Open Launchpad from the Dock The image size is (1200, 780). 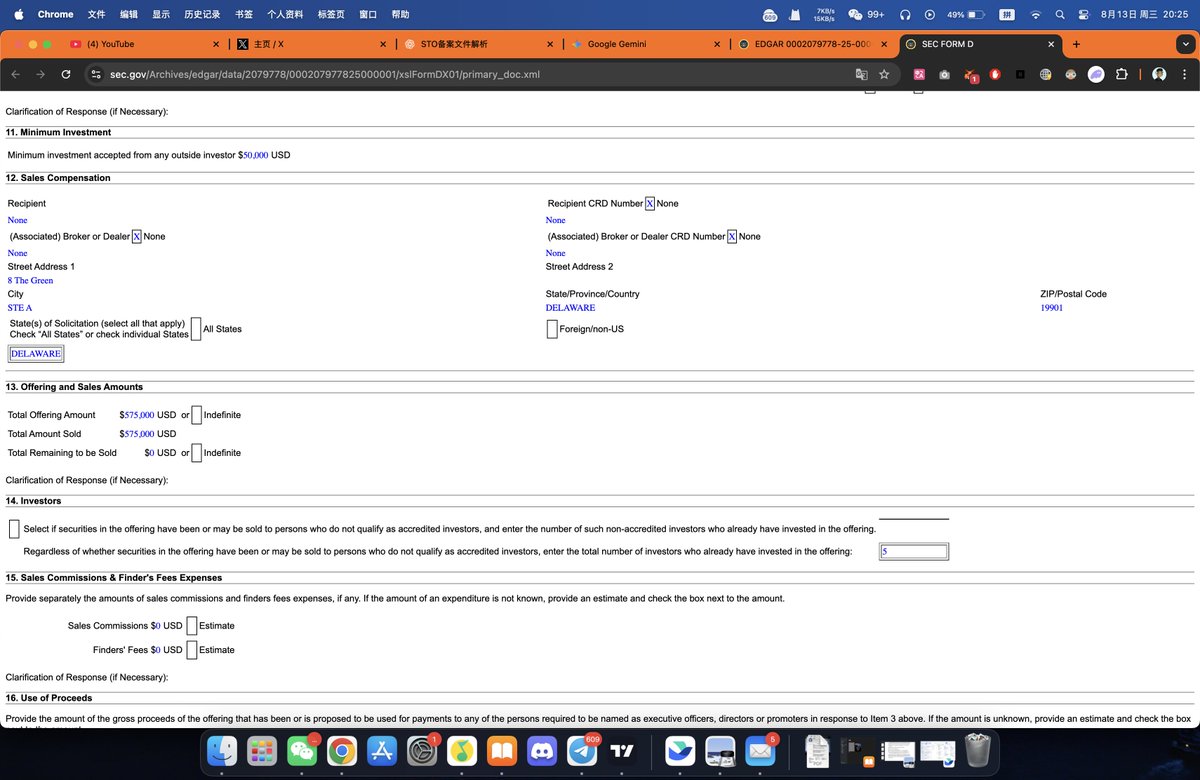(262, 750)
